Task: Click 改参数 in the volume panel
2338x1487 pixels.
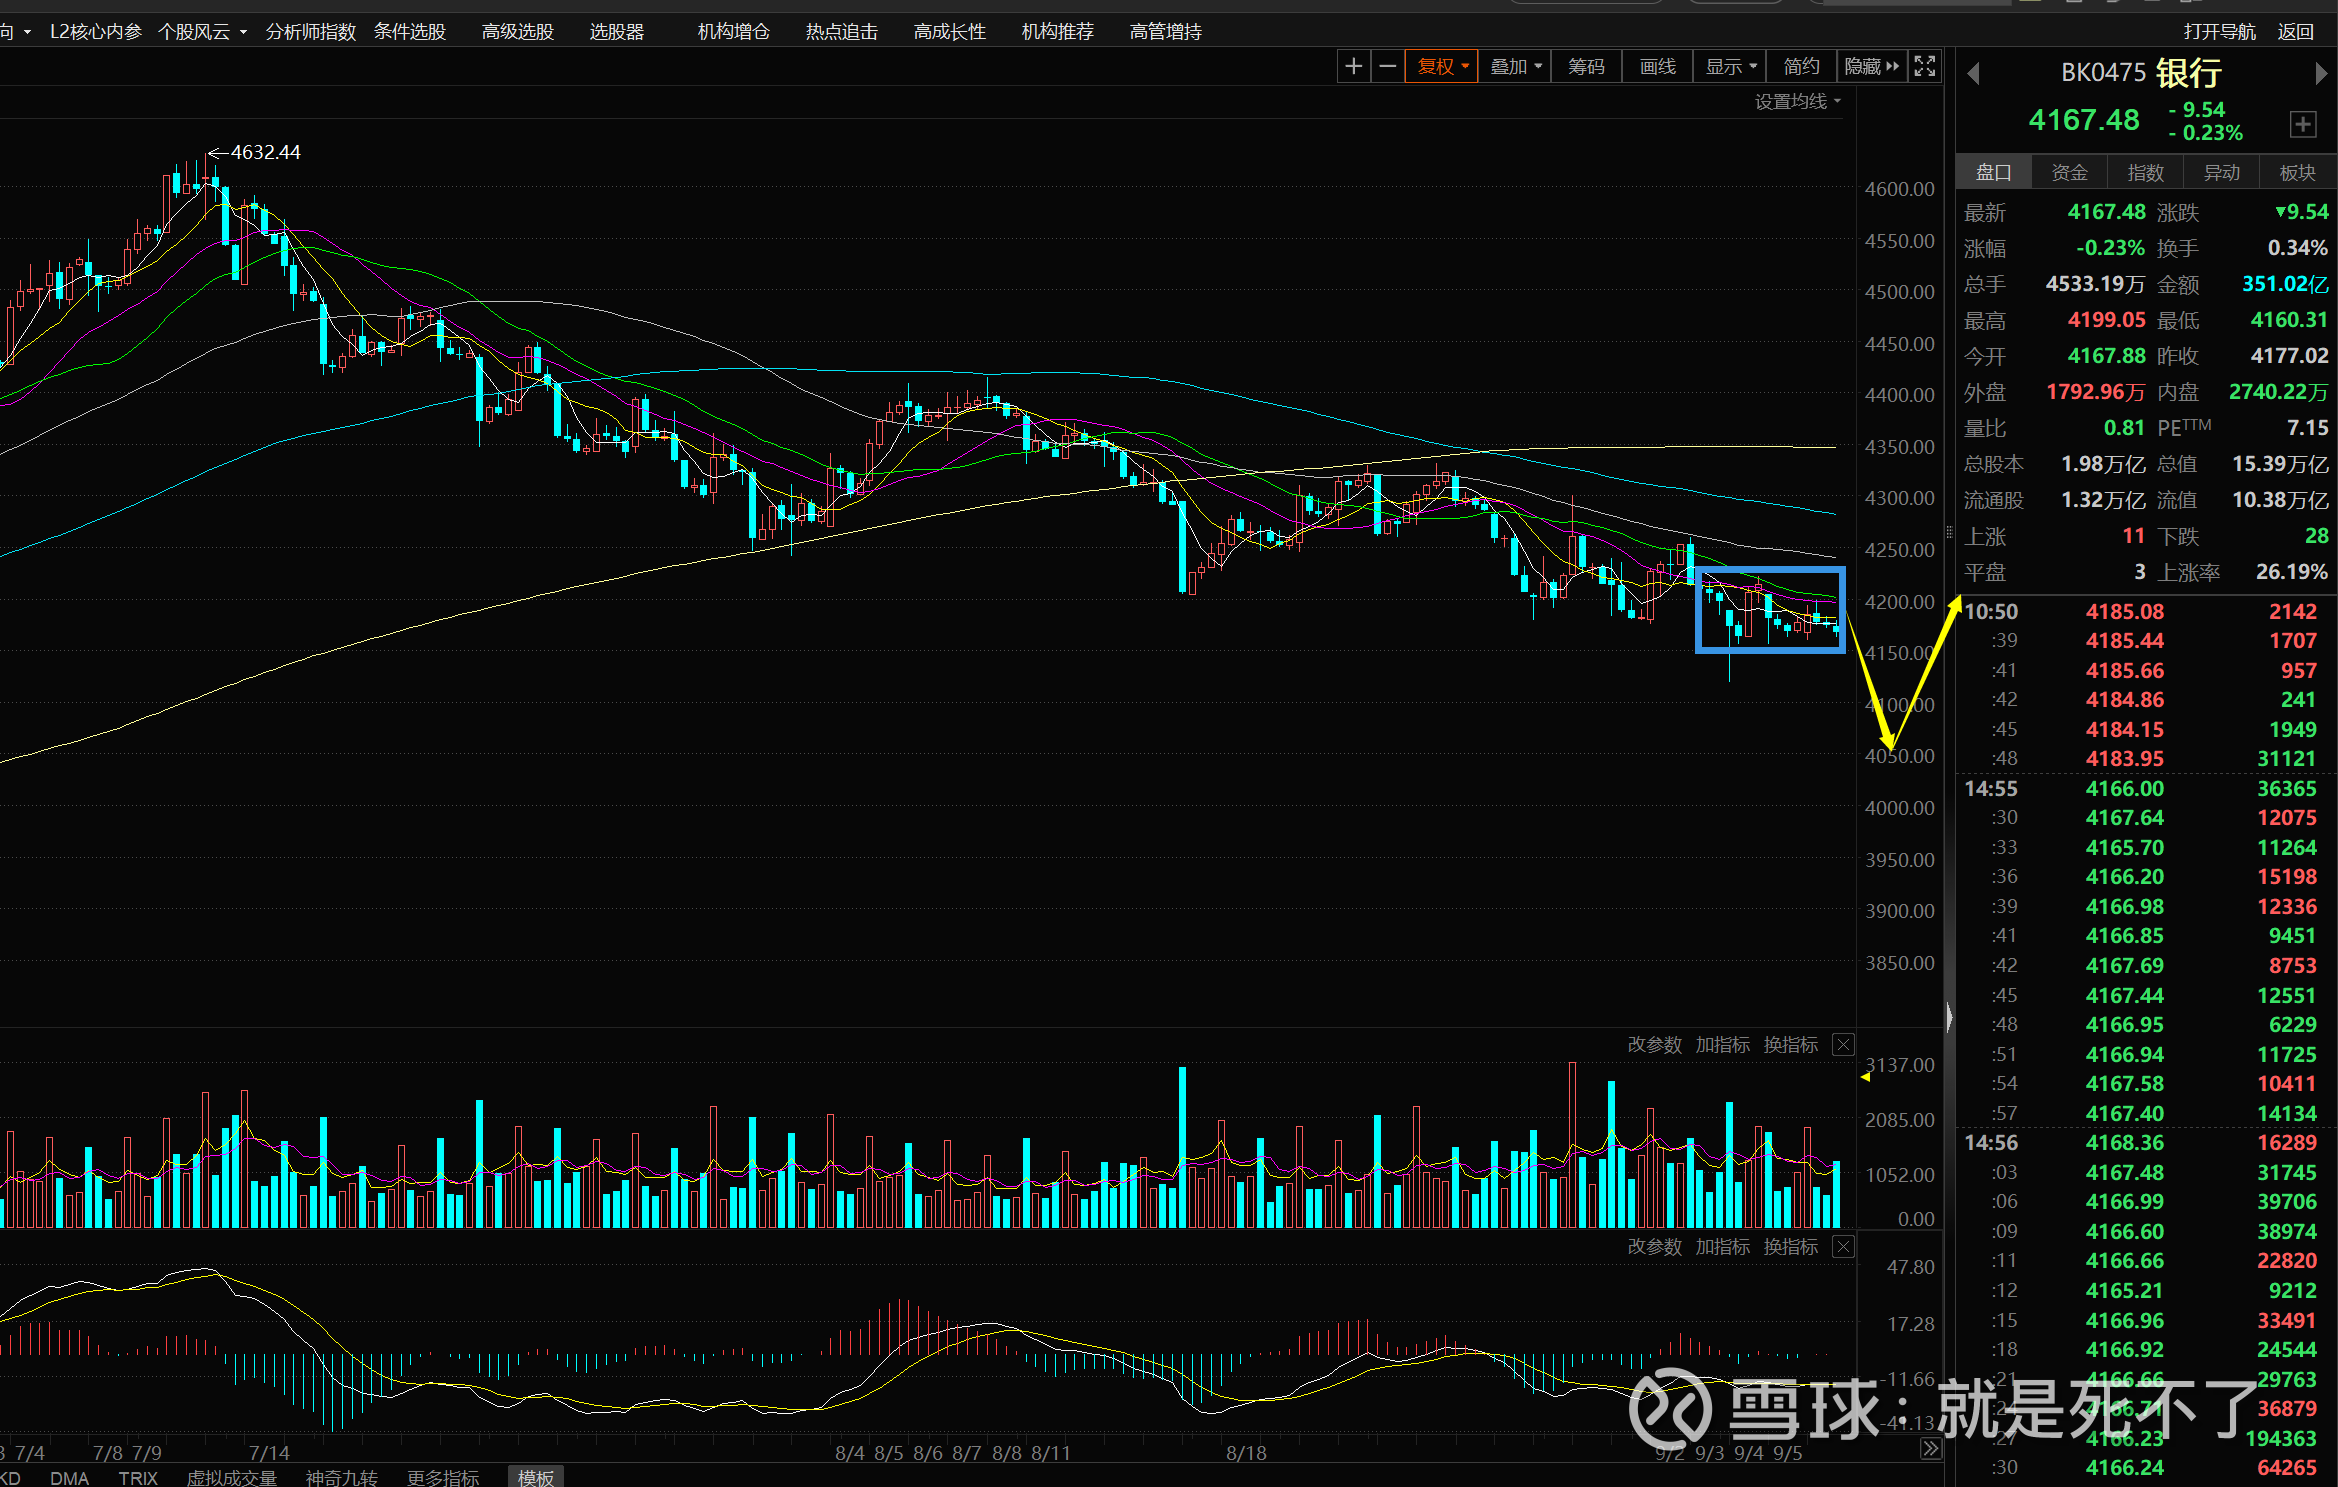Action: tap(1654, 1045)
